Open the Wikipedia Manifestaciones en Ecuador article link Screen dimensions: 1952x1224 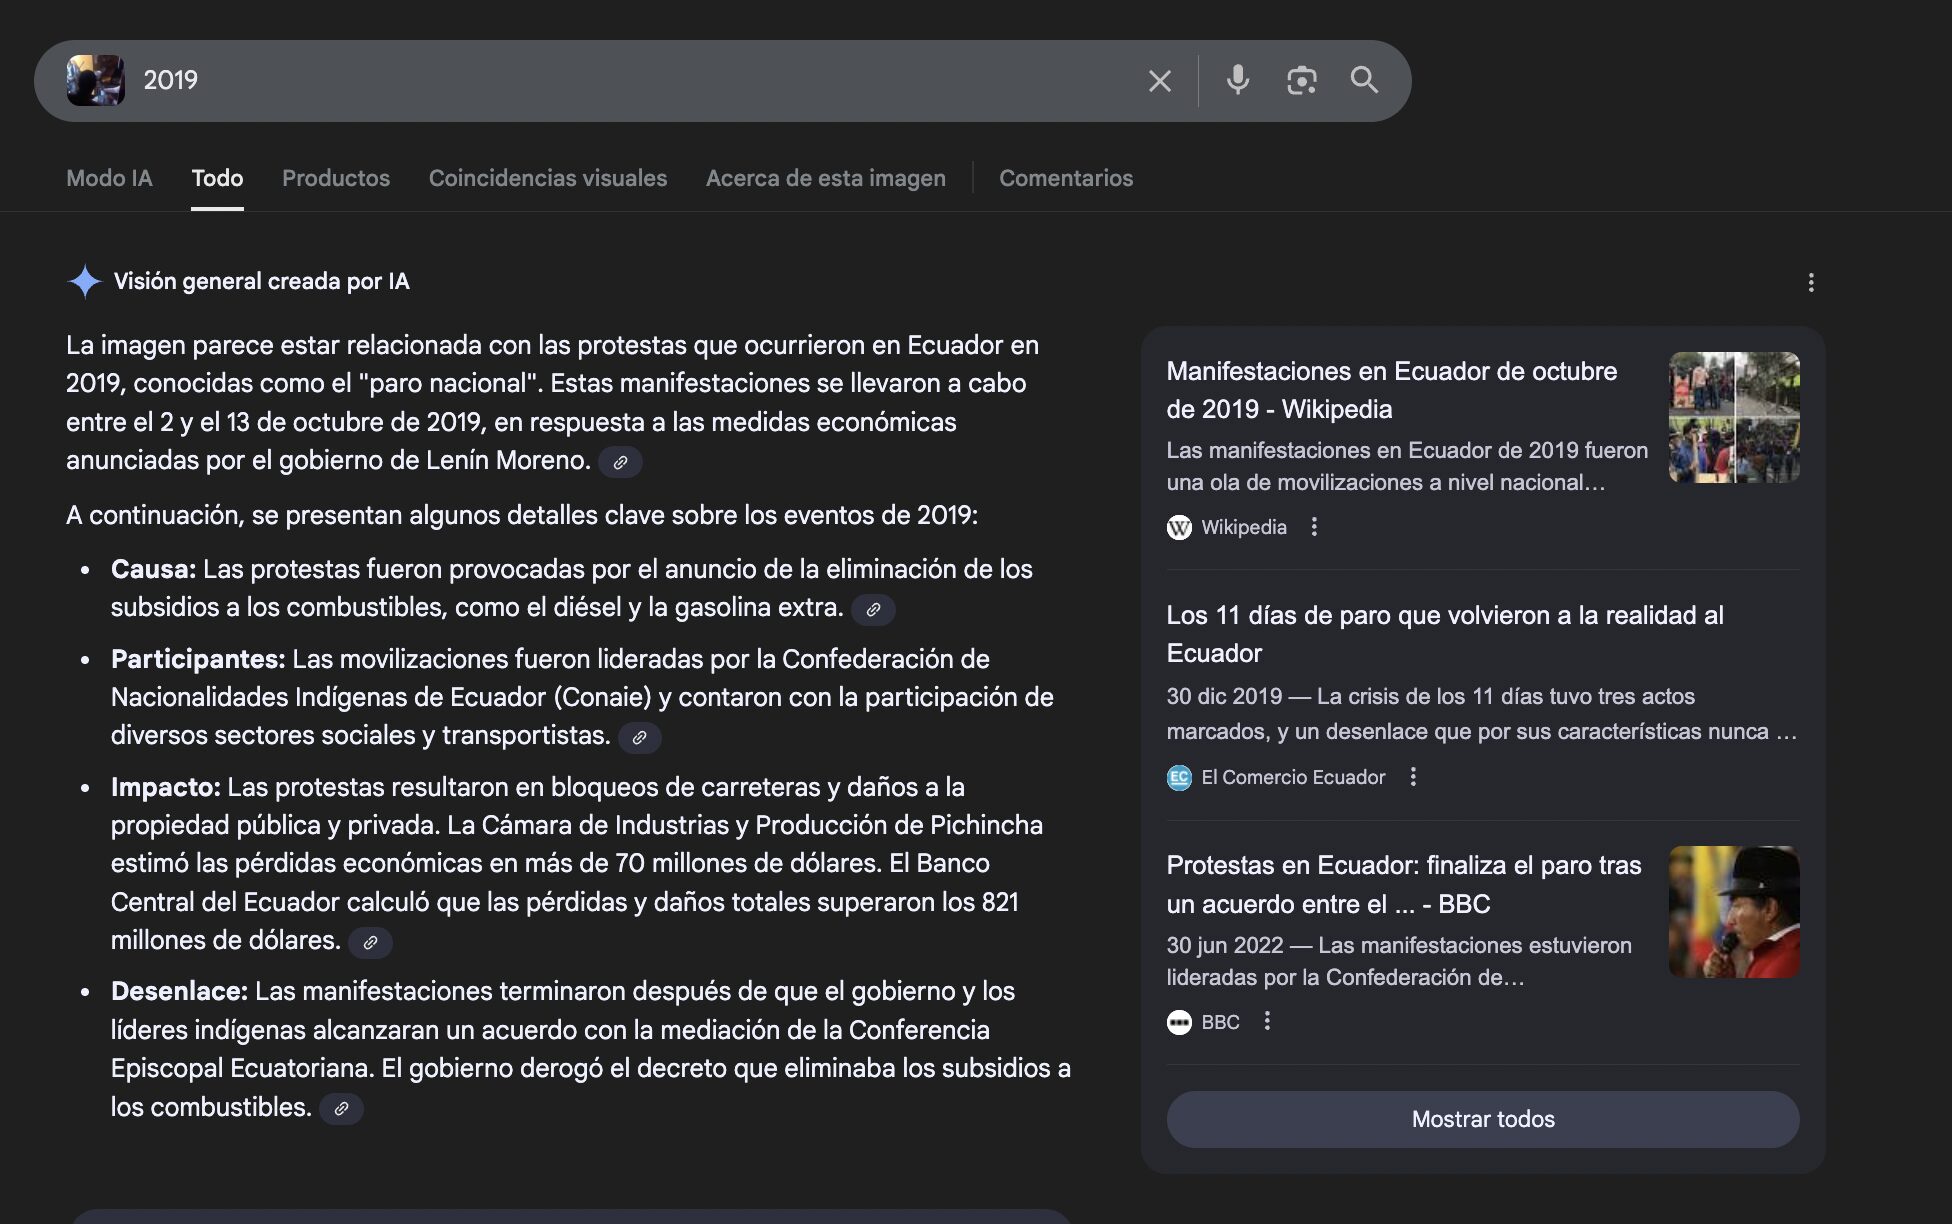tap(1390, 390)
